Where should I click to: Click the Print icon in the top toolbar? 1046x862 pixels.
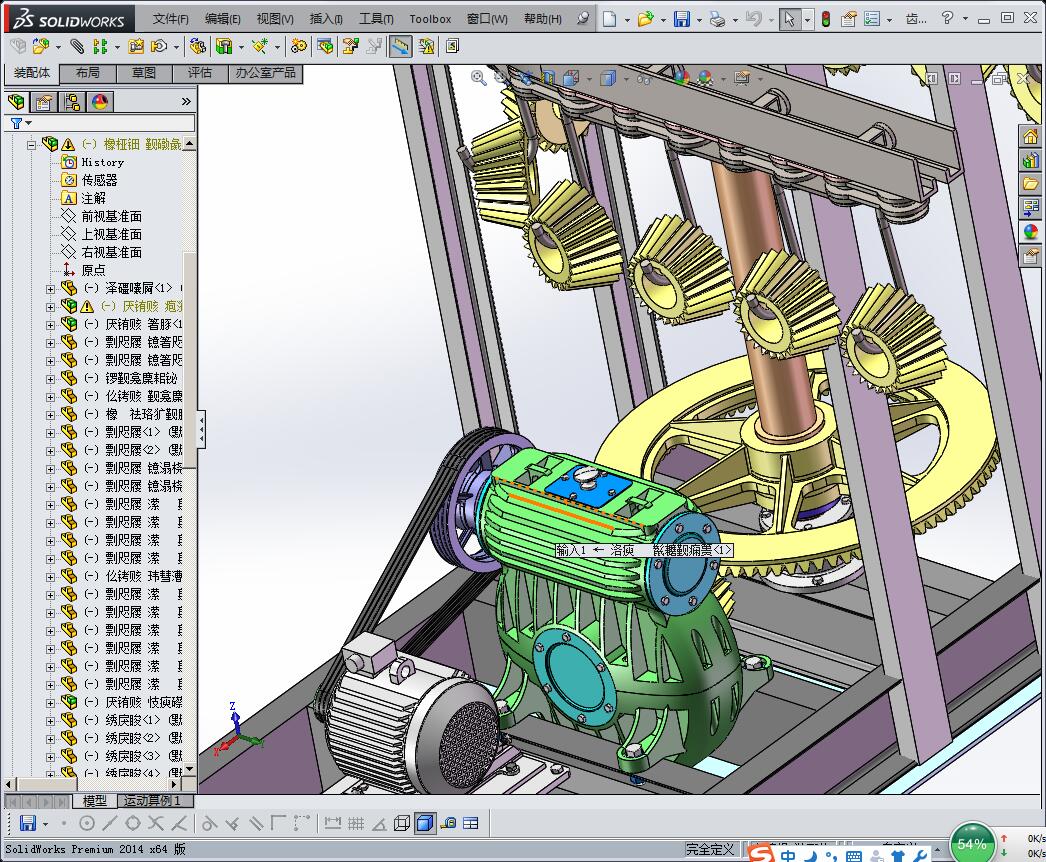(717, 19)
